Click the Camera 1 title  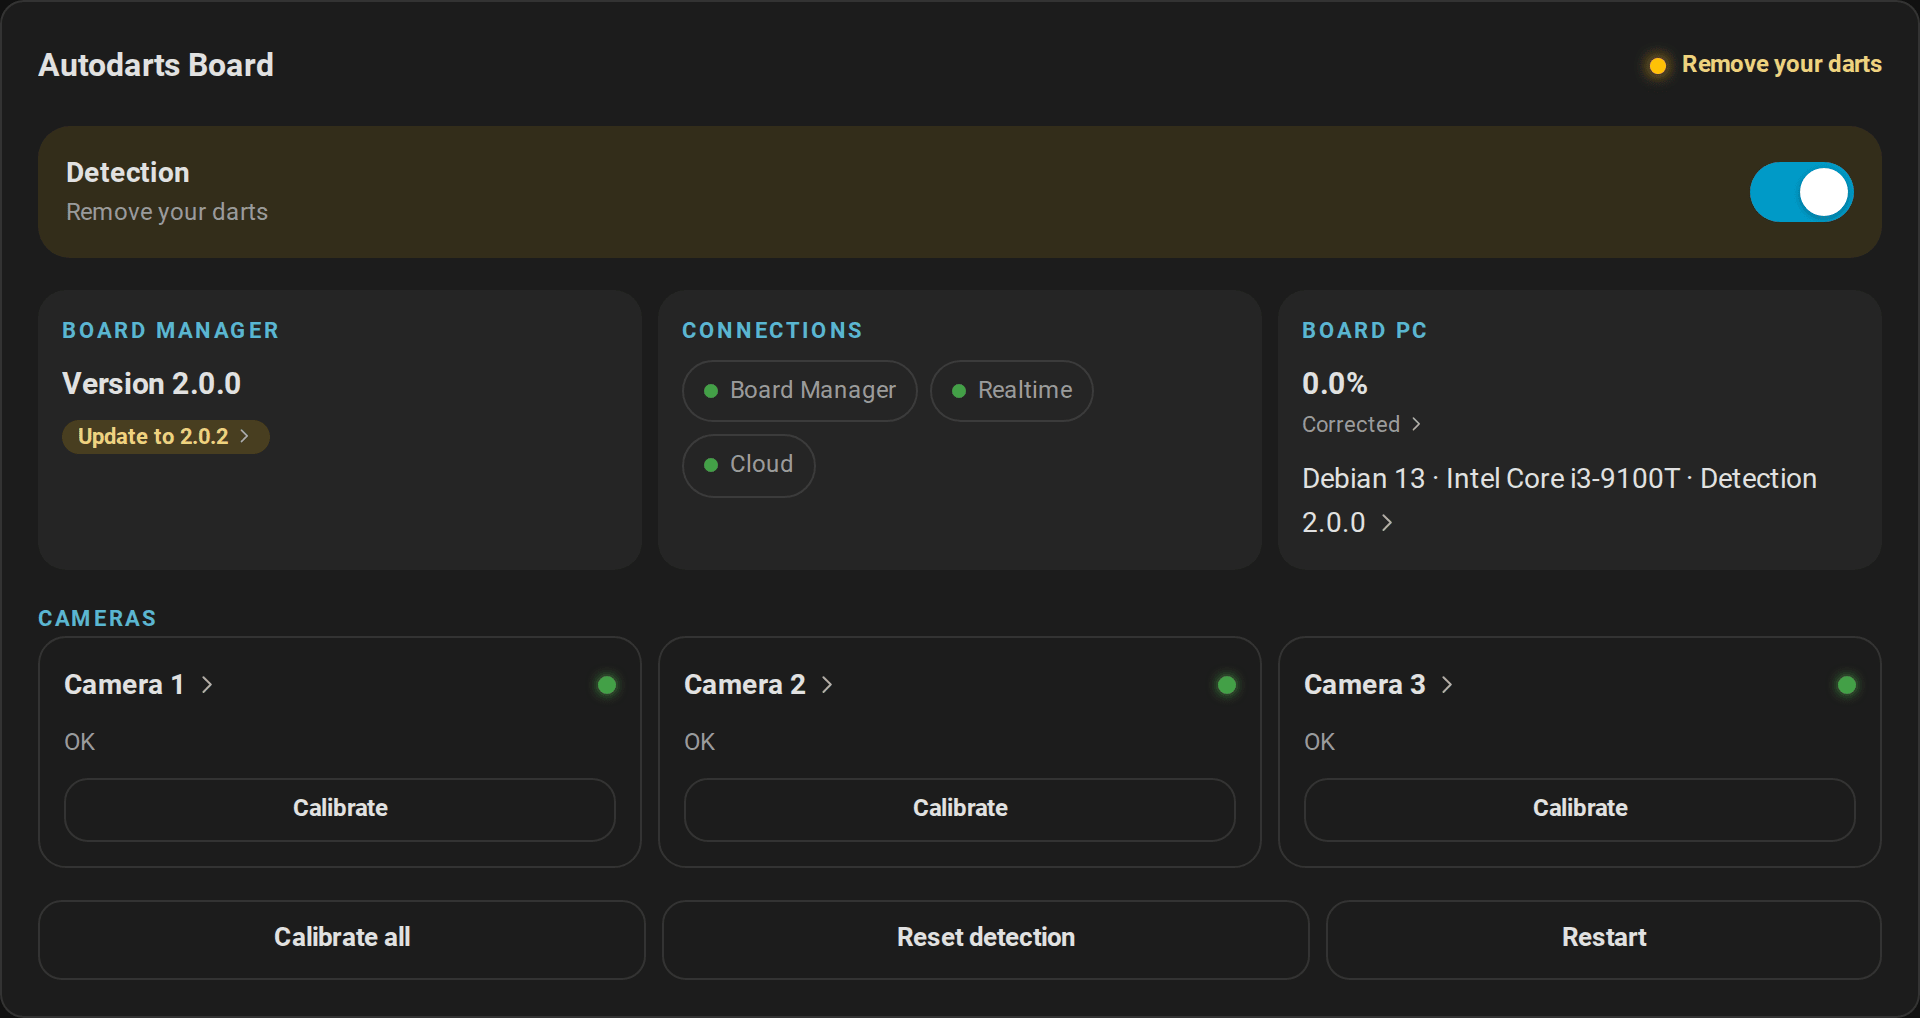[124, 685]
